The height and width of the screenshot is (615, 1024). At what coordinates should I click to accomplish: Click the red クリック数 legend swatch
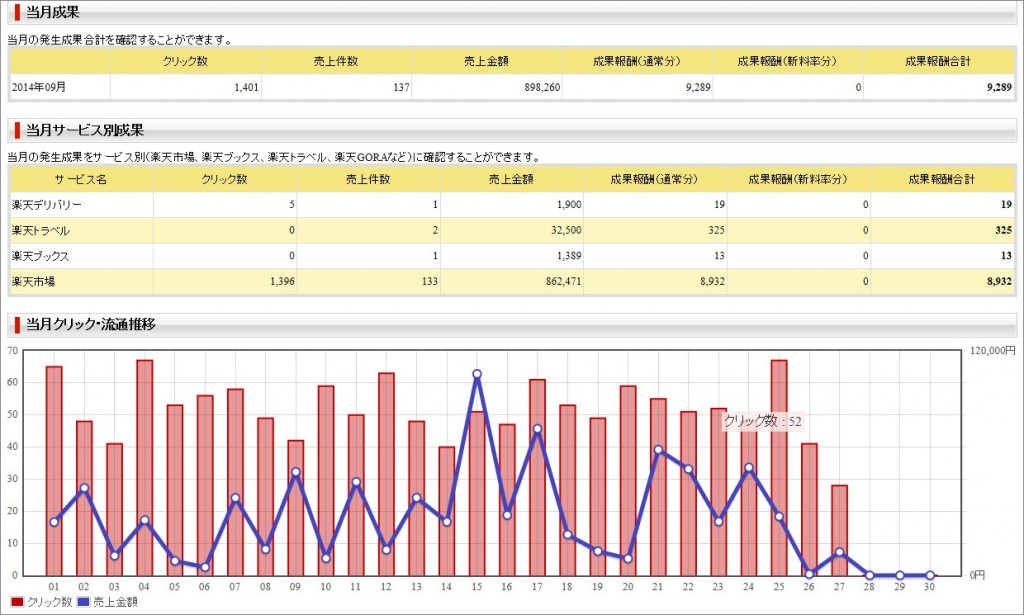pos(18,602)
